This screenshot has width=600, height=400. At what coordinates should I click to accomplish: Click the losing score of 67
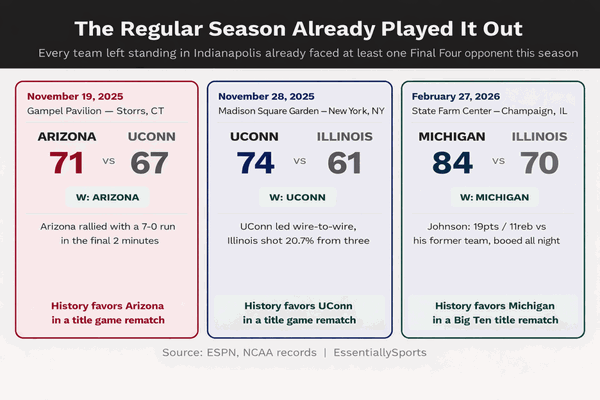tap(148, 162)
